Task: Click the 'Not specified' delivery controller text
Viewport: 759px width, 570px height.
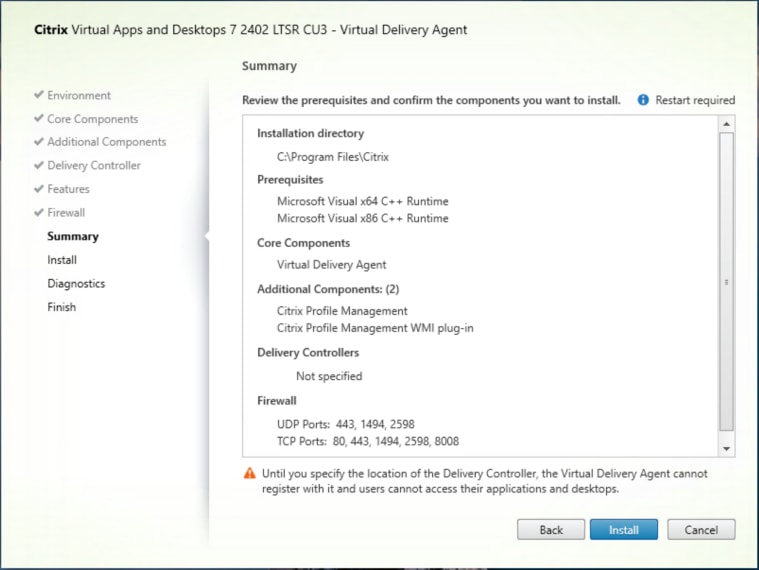Action: pyautogui.click(x=329, y=376)
